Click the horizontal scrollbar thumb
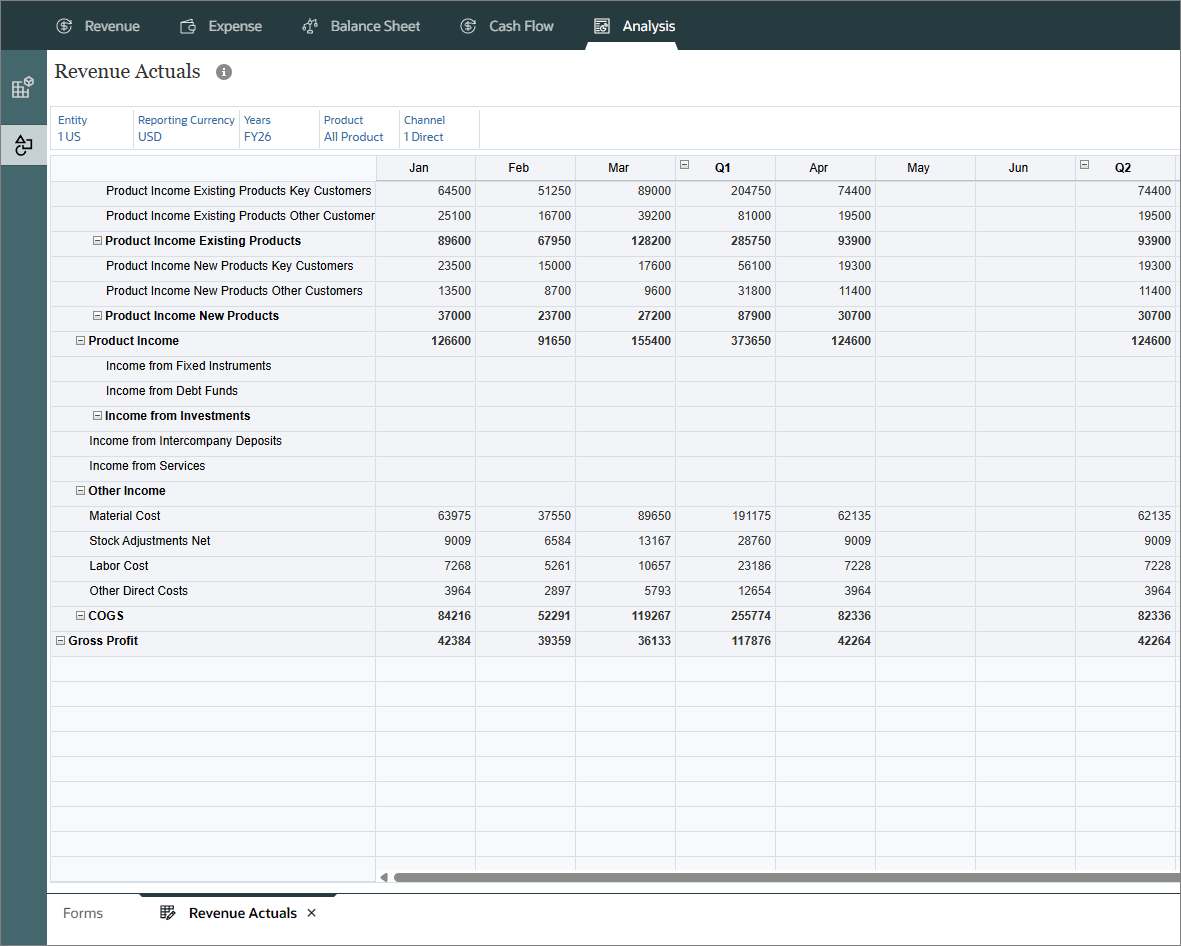 [x=786, y=877]
